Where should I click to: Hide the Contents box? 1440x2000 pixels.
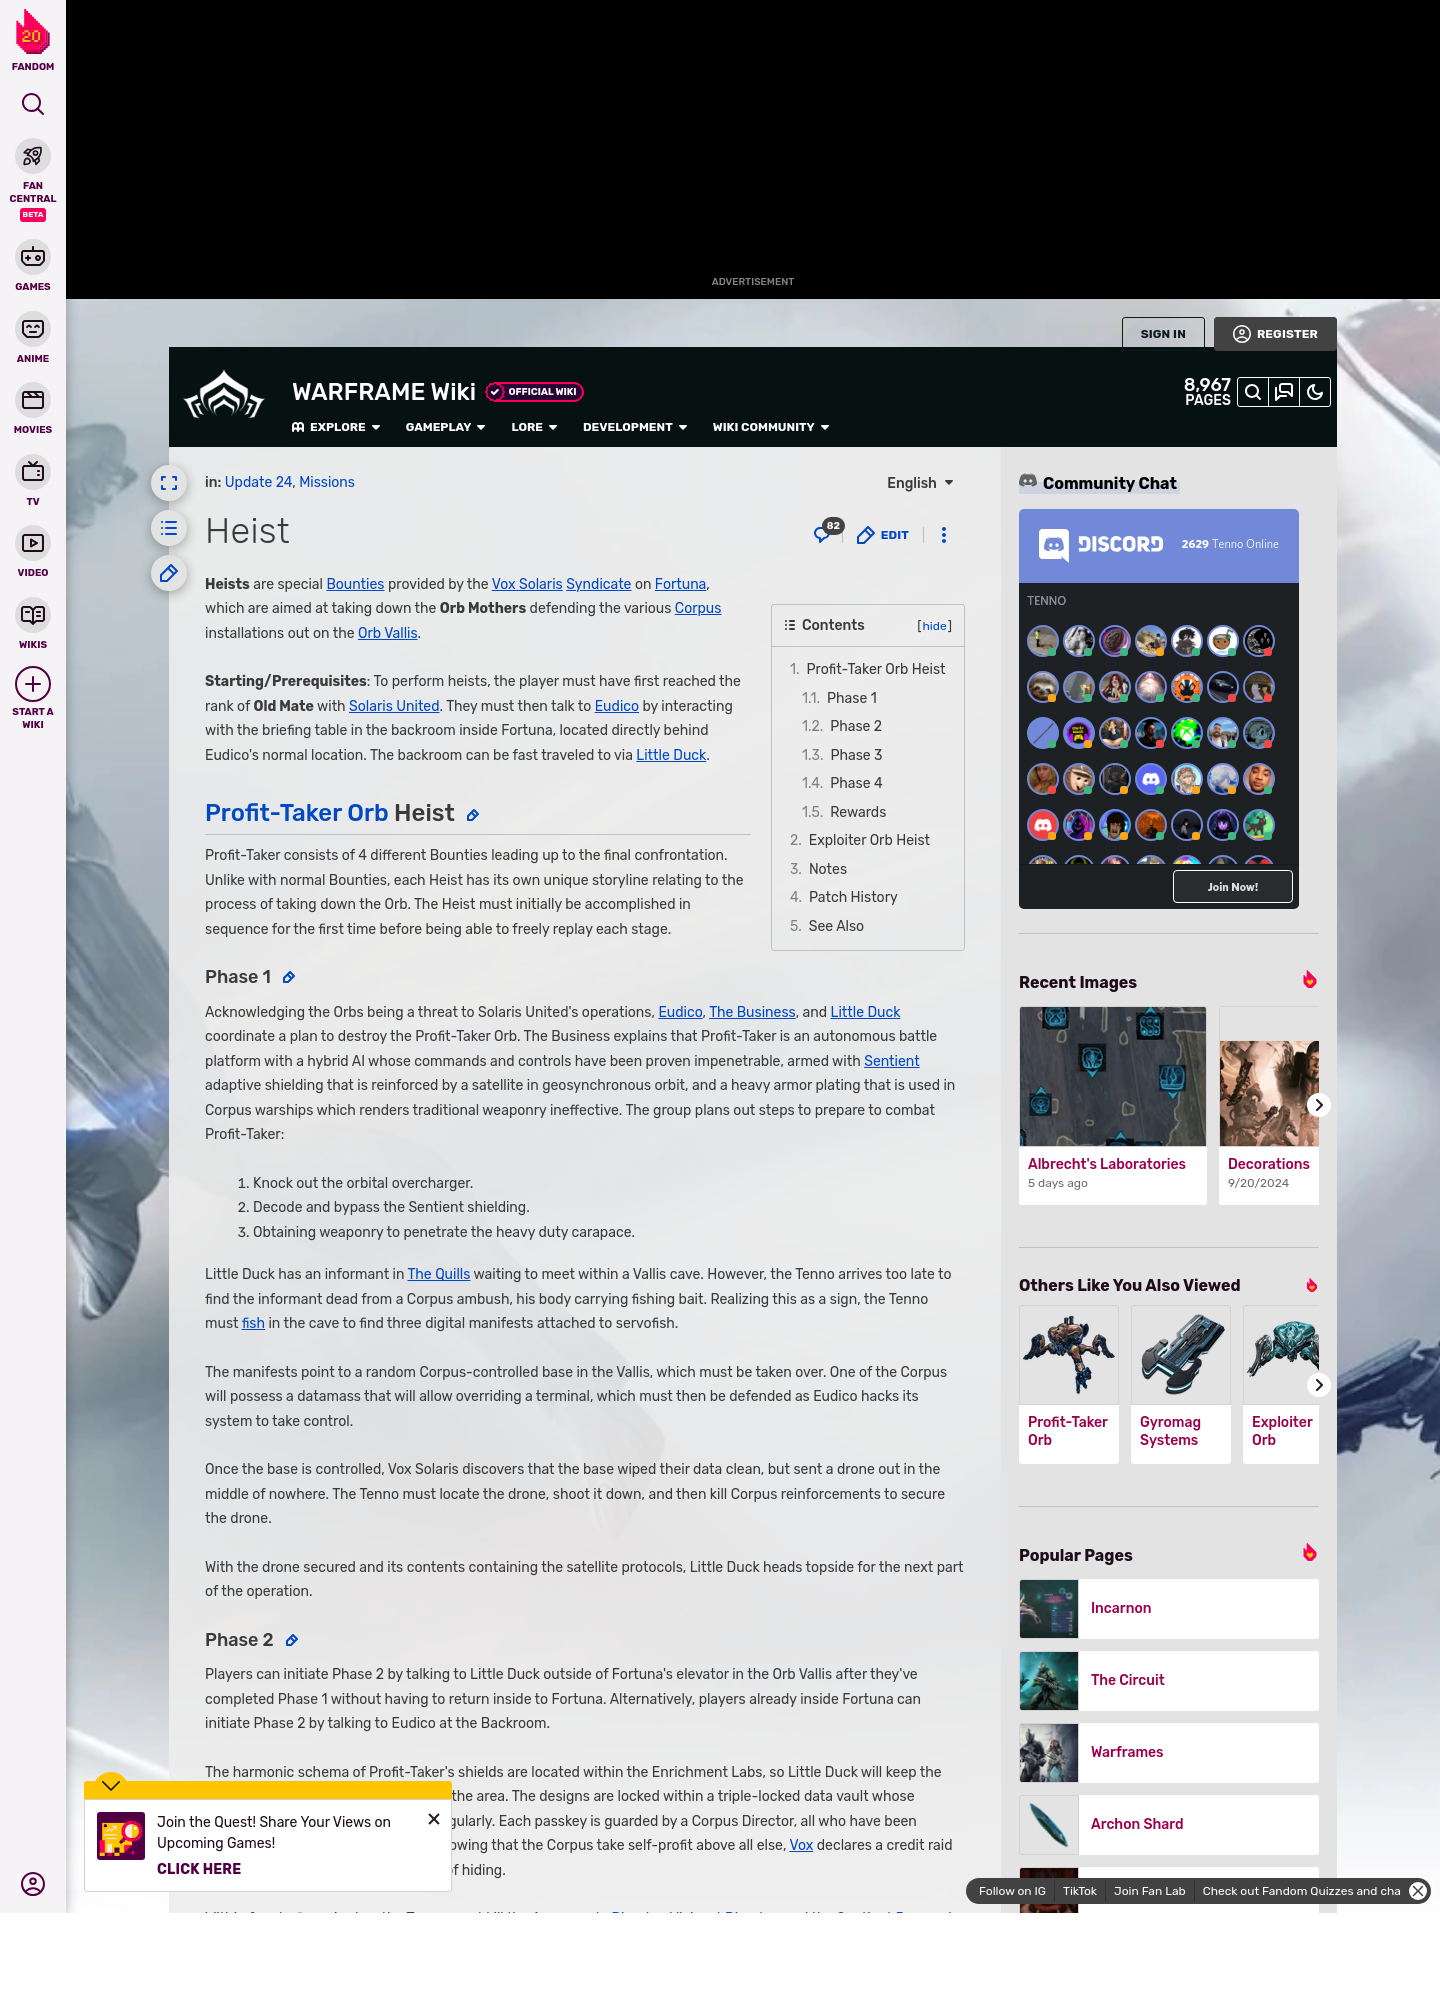(934, 626)
